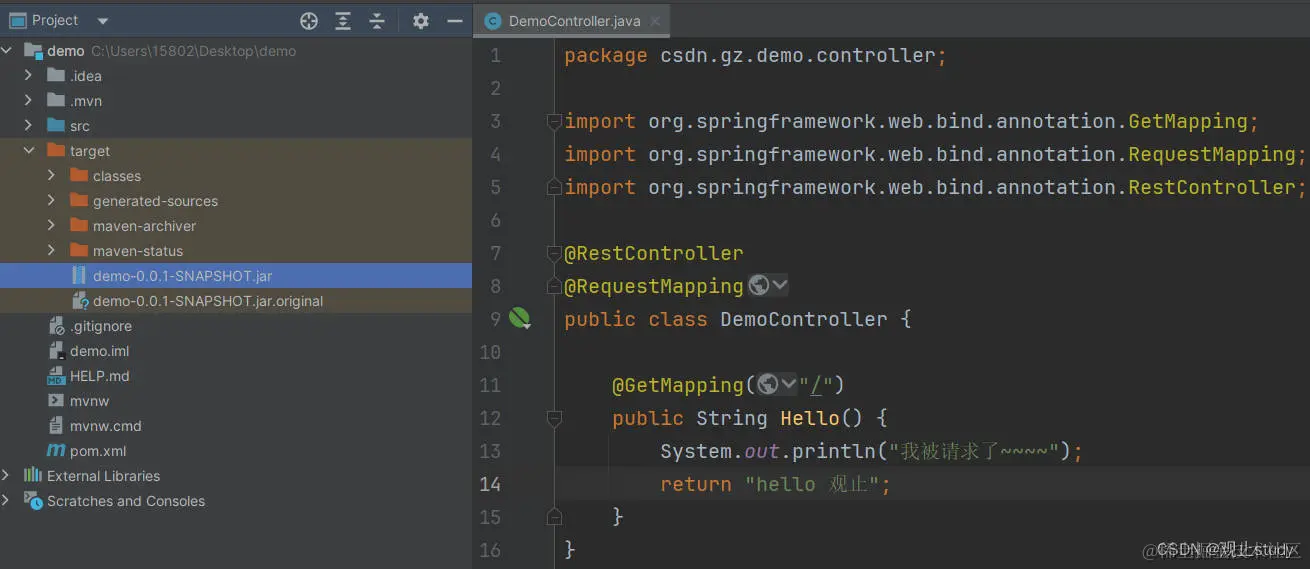Expand the maven-archiver folder arrow
Viewport: 1310px width, 569px height.
(x=52, y=226)
